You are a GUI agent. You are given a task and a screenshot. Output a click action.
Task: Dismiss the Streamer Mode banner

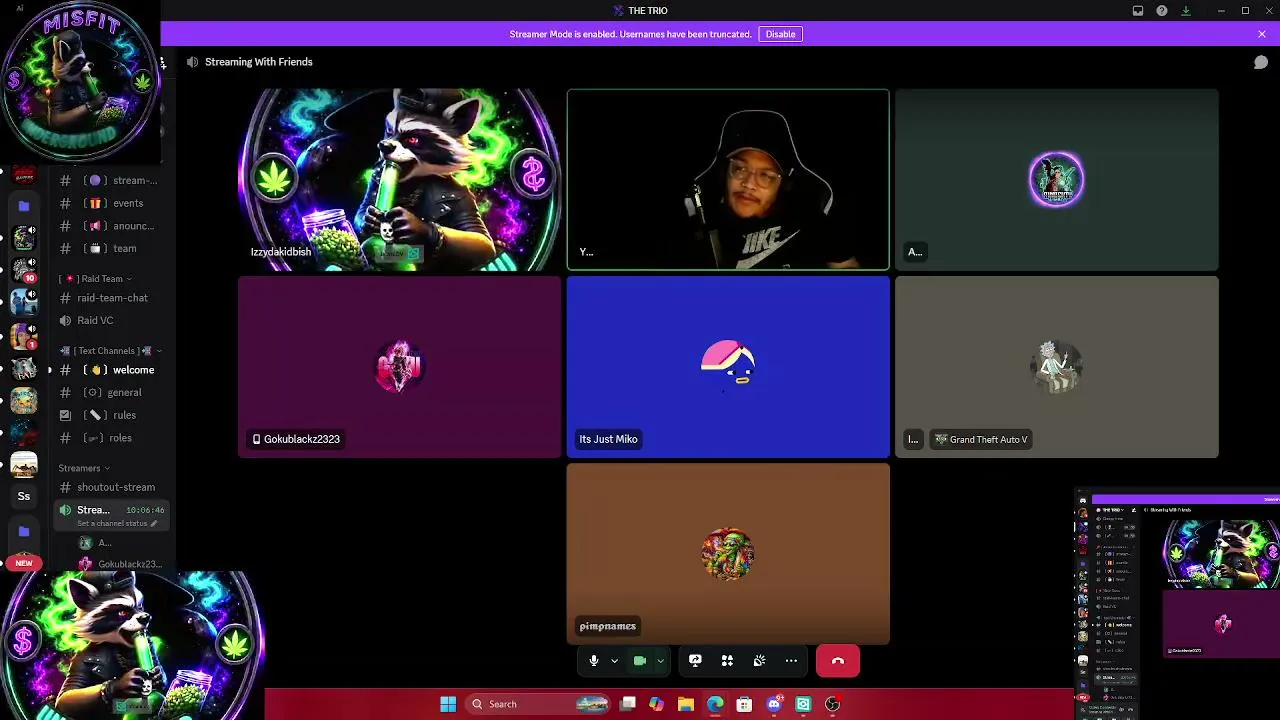pos(1262,34)
